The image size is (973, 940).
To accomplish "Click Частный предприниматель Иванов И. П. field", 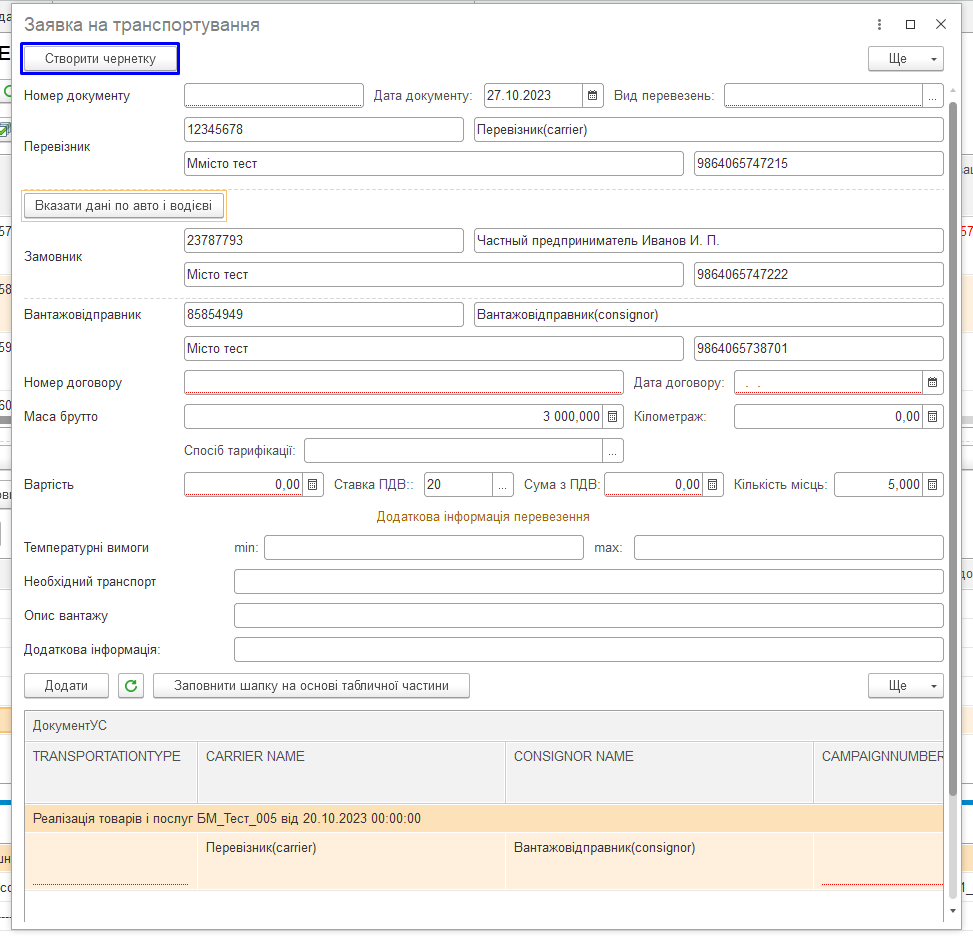I will pyautogui.click(x=709, y=241).
